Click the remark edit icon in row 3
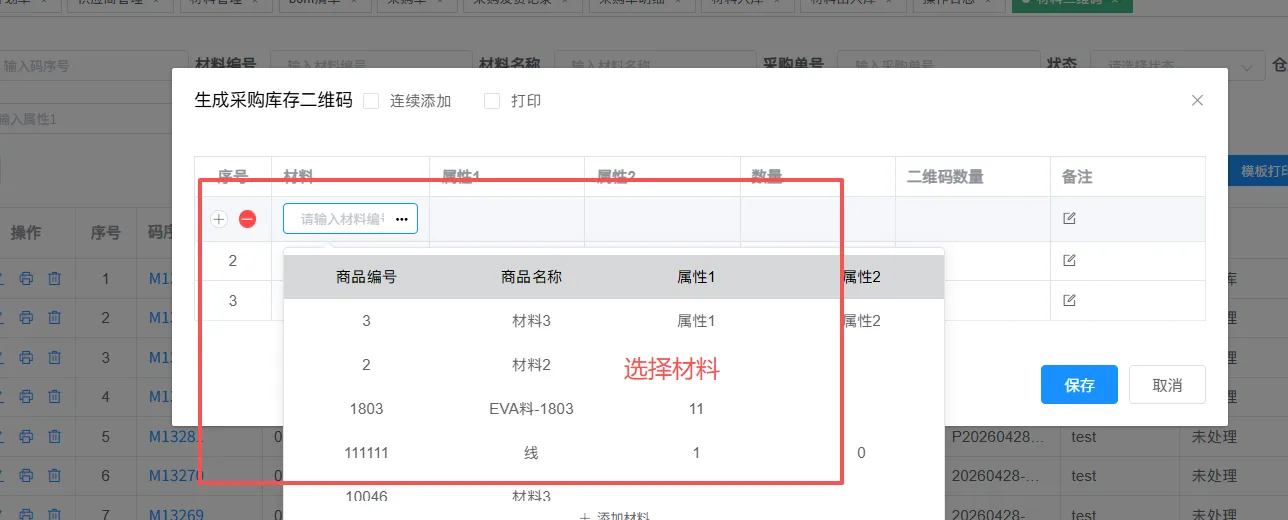This screenshot has height=520, width=1288. coord(1069,300)
